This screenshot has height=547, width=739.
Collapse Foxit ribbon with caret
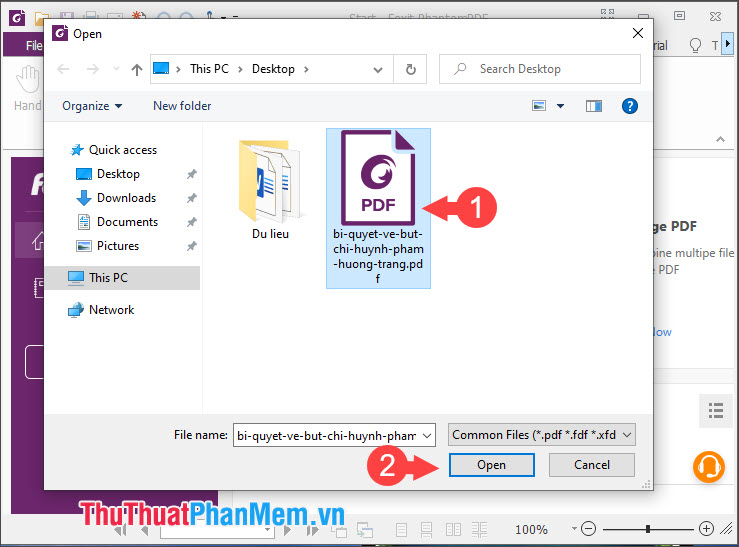[720, 139]
